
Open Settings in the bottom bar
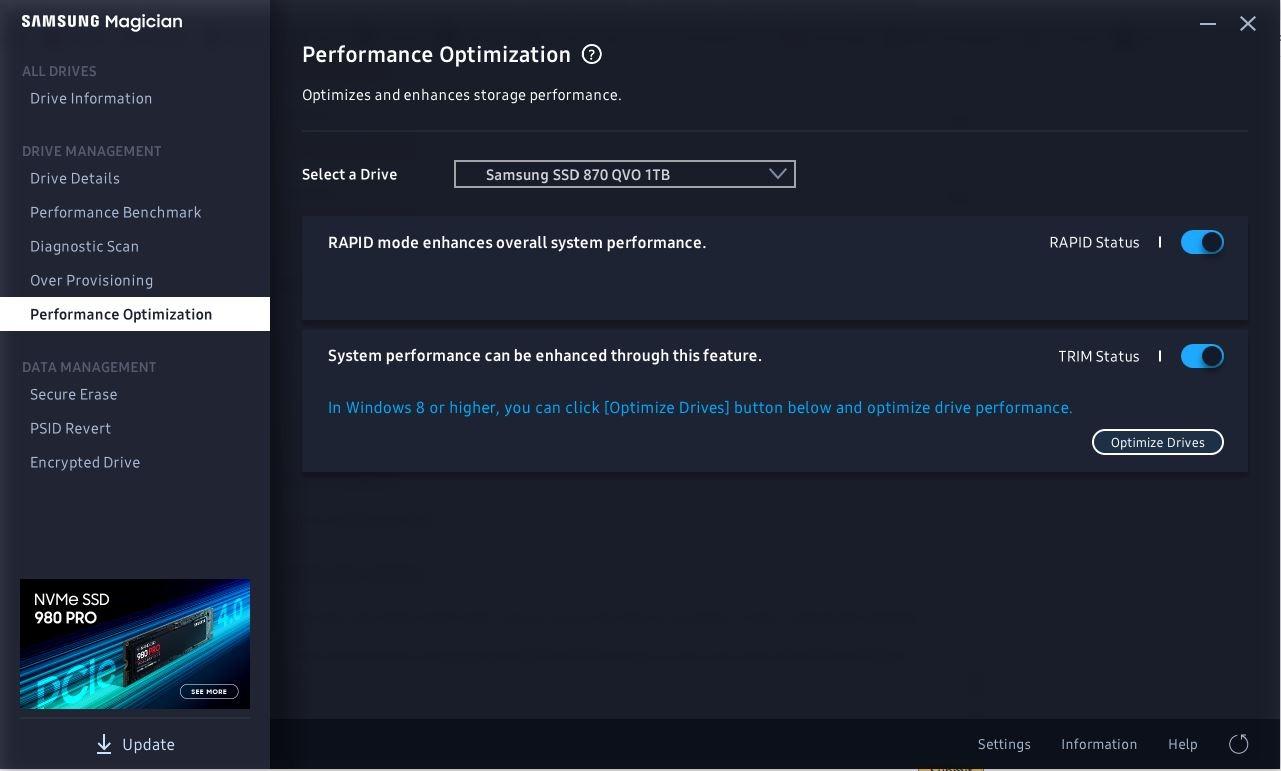pos(1004,744)
